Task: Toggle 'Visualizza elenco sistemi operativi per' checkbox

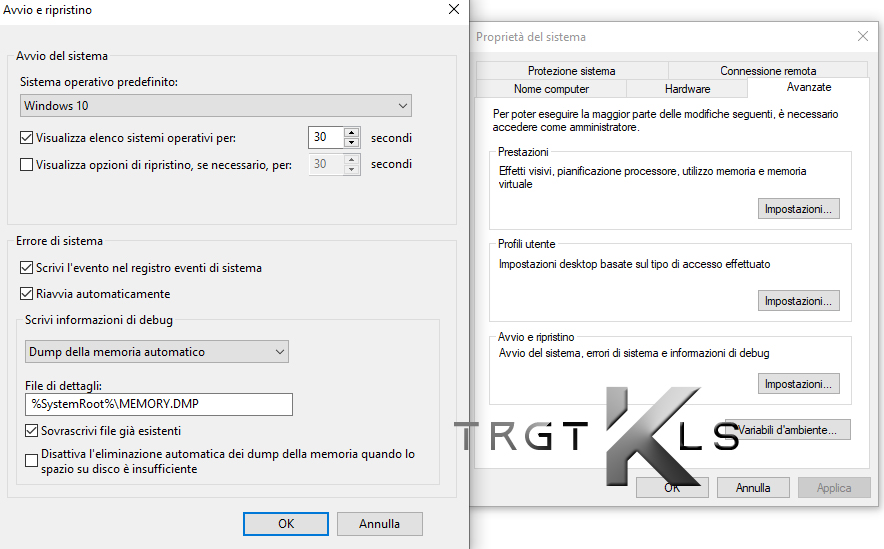Action: coord(27,138)
